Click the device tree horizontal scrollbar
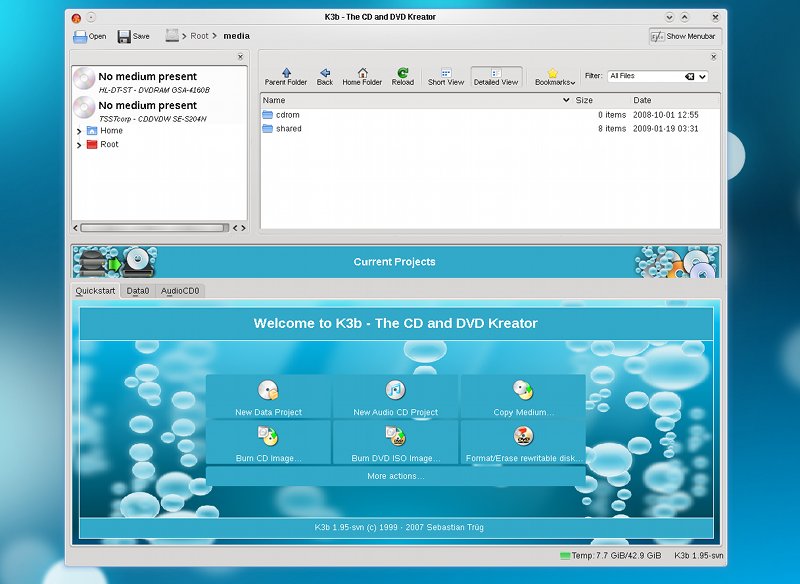 (154, 228)
